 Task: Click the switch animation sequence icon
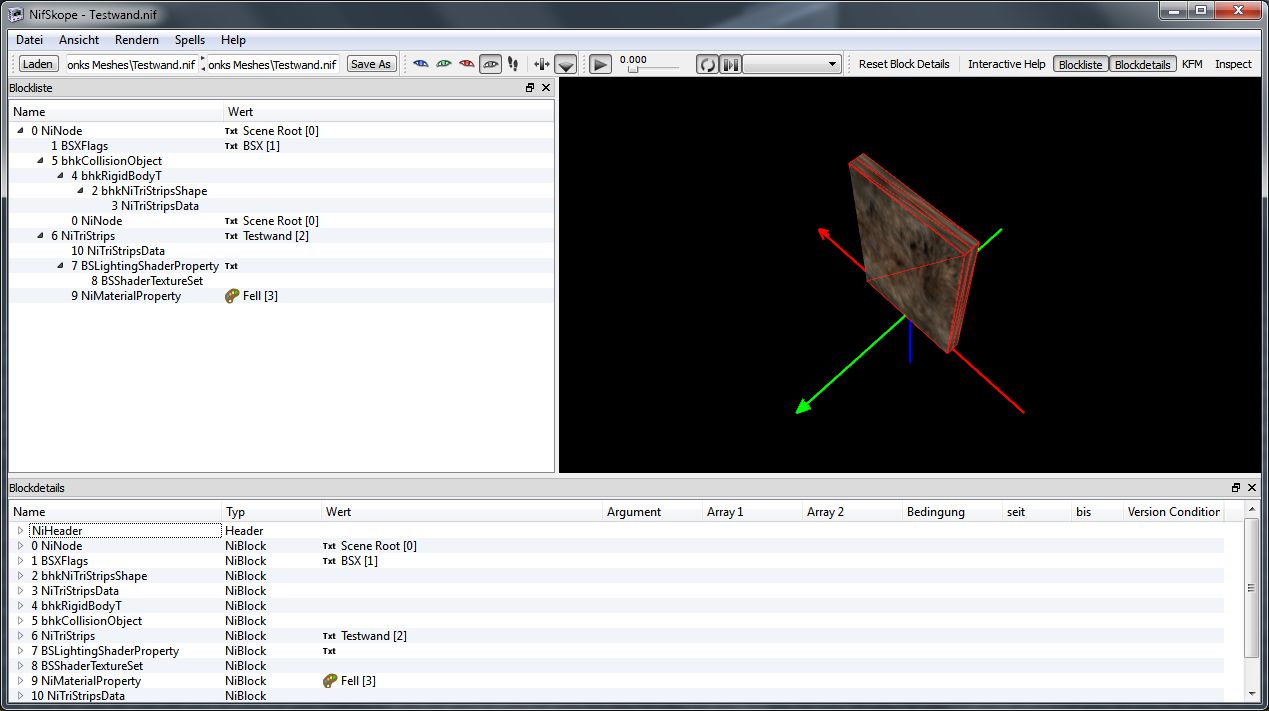(x=731, y=64)
